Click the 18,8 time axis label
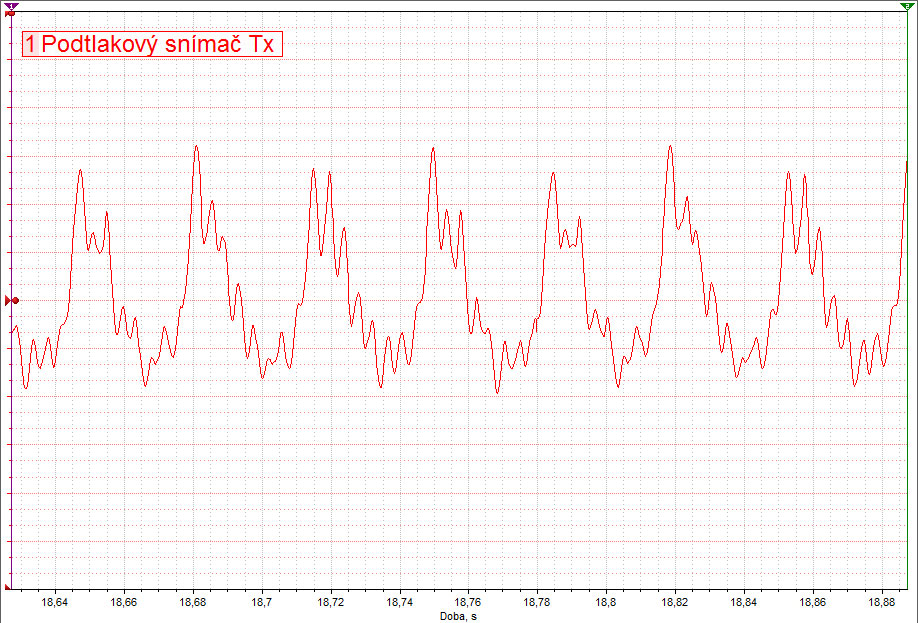 (x=606, y=603)
